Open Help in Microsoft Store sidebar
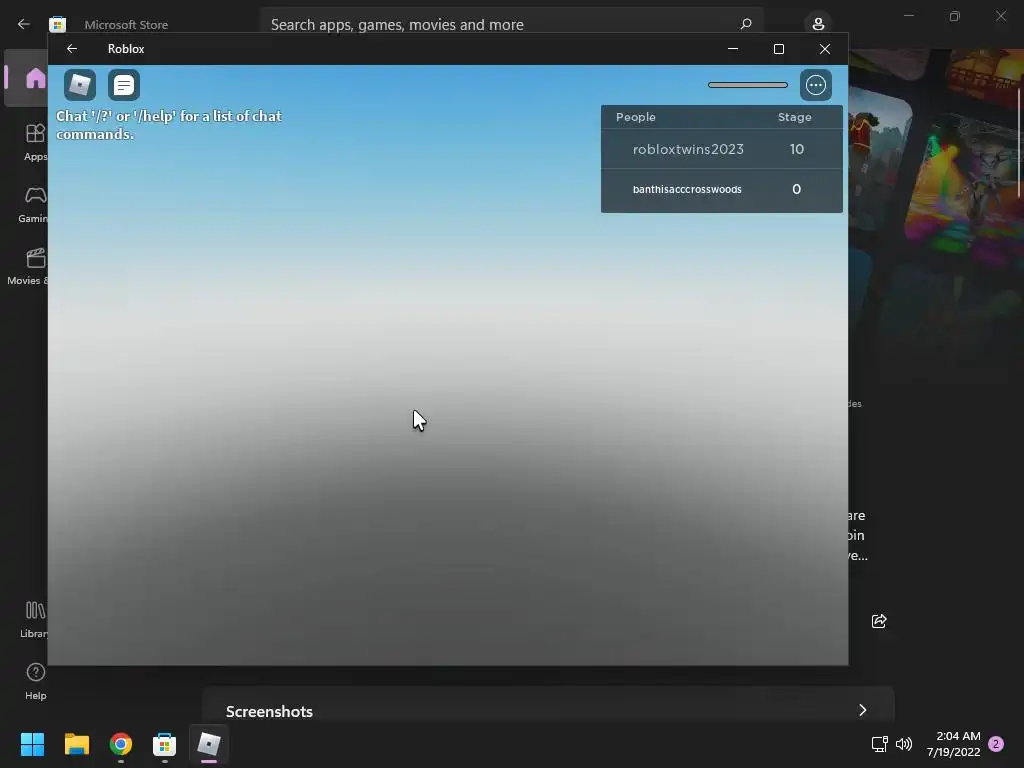This screenshot has width=1024, height=768. click(35, 682)
